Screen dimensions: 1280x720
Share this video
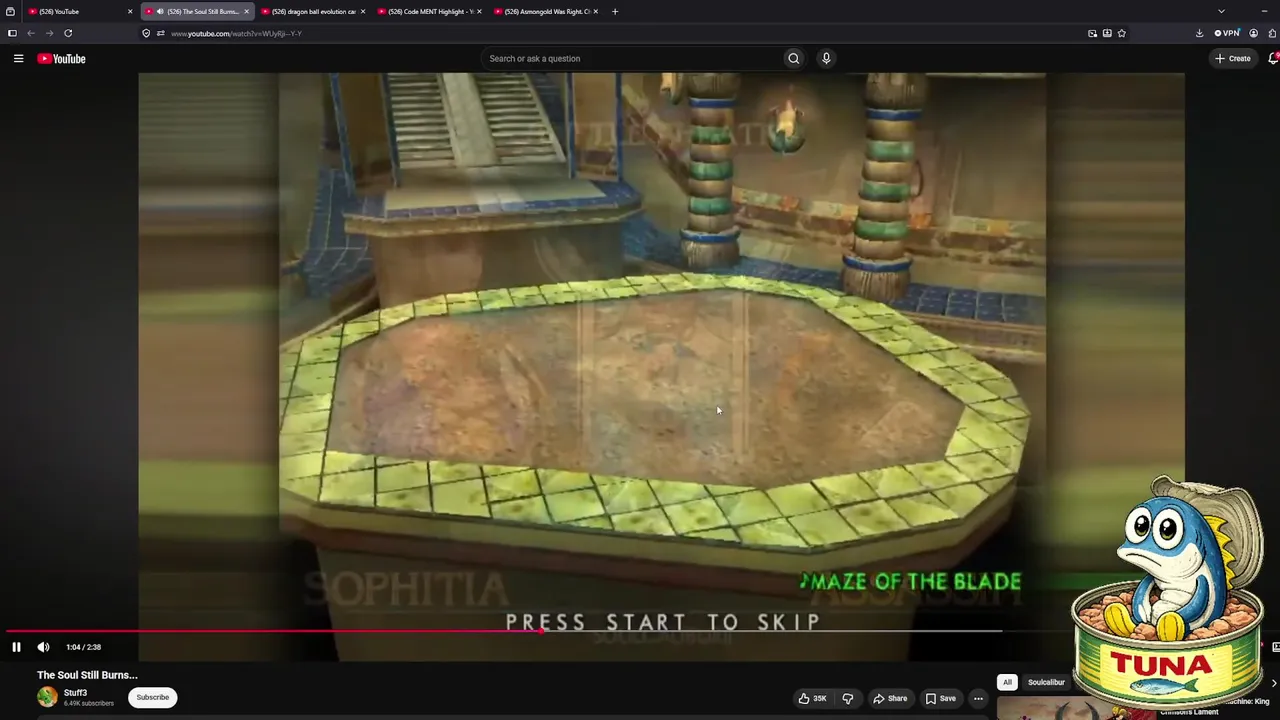[890, 698]
